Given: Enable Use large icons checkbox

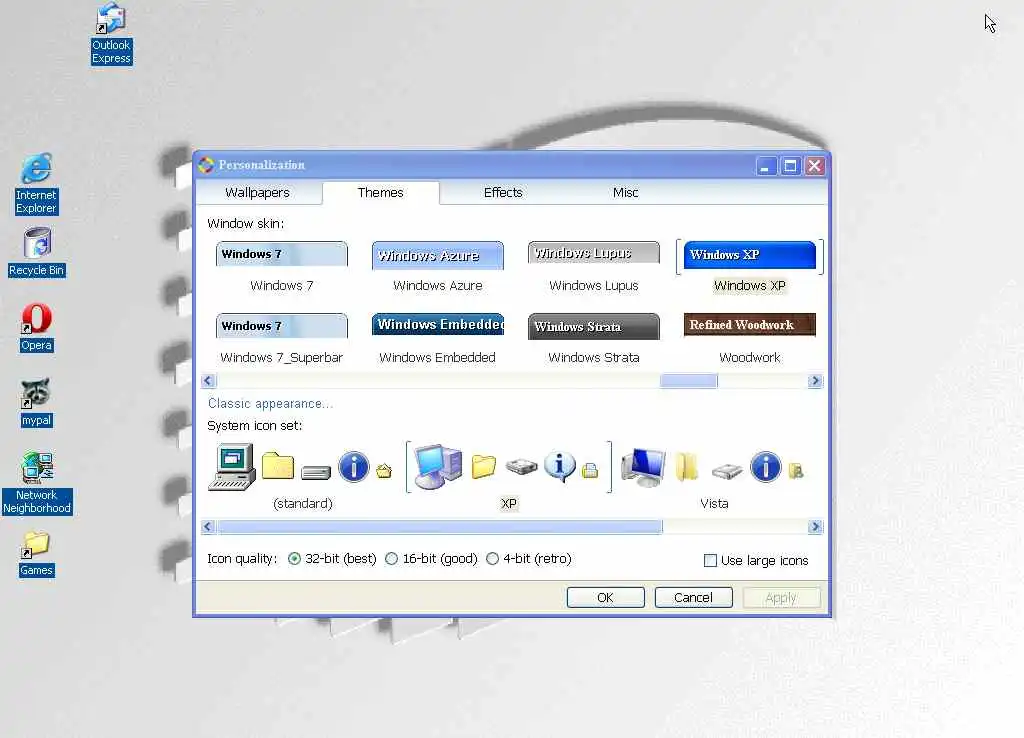Looking at the screenshot, I should tap(711, 560).
